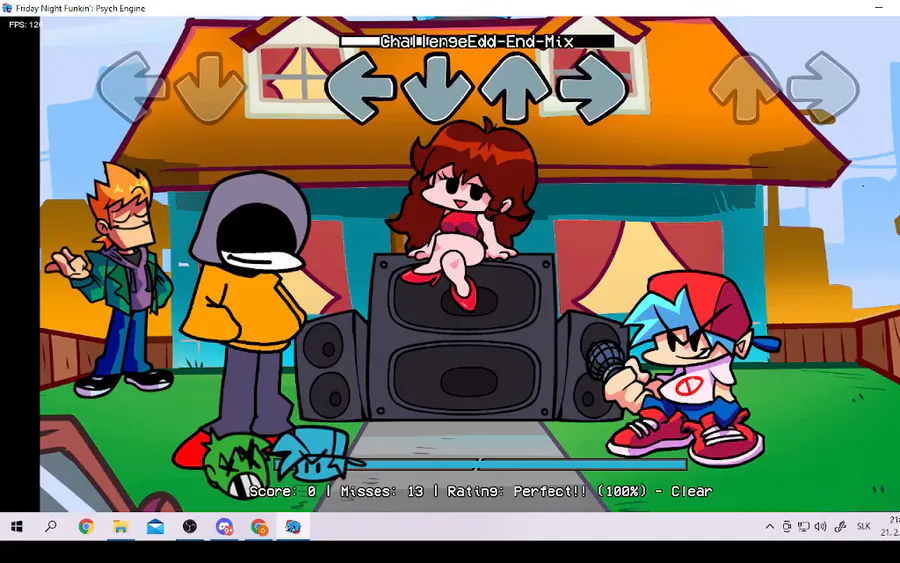This screenshot has height=563, width=900.
Task: Open network status tray icon
Action: coord(804,526)
